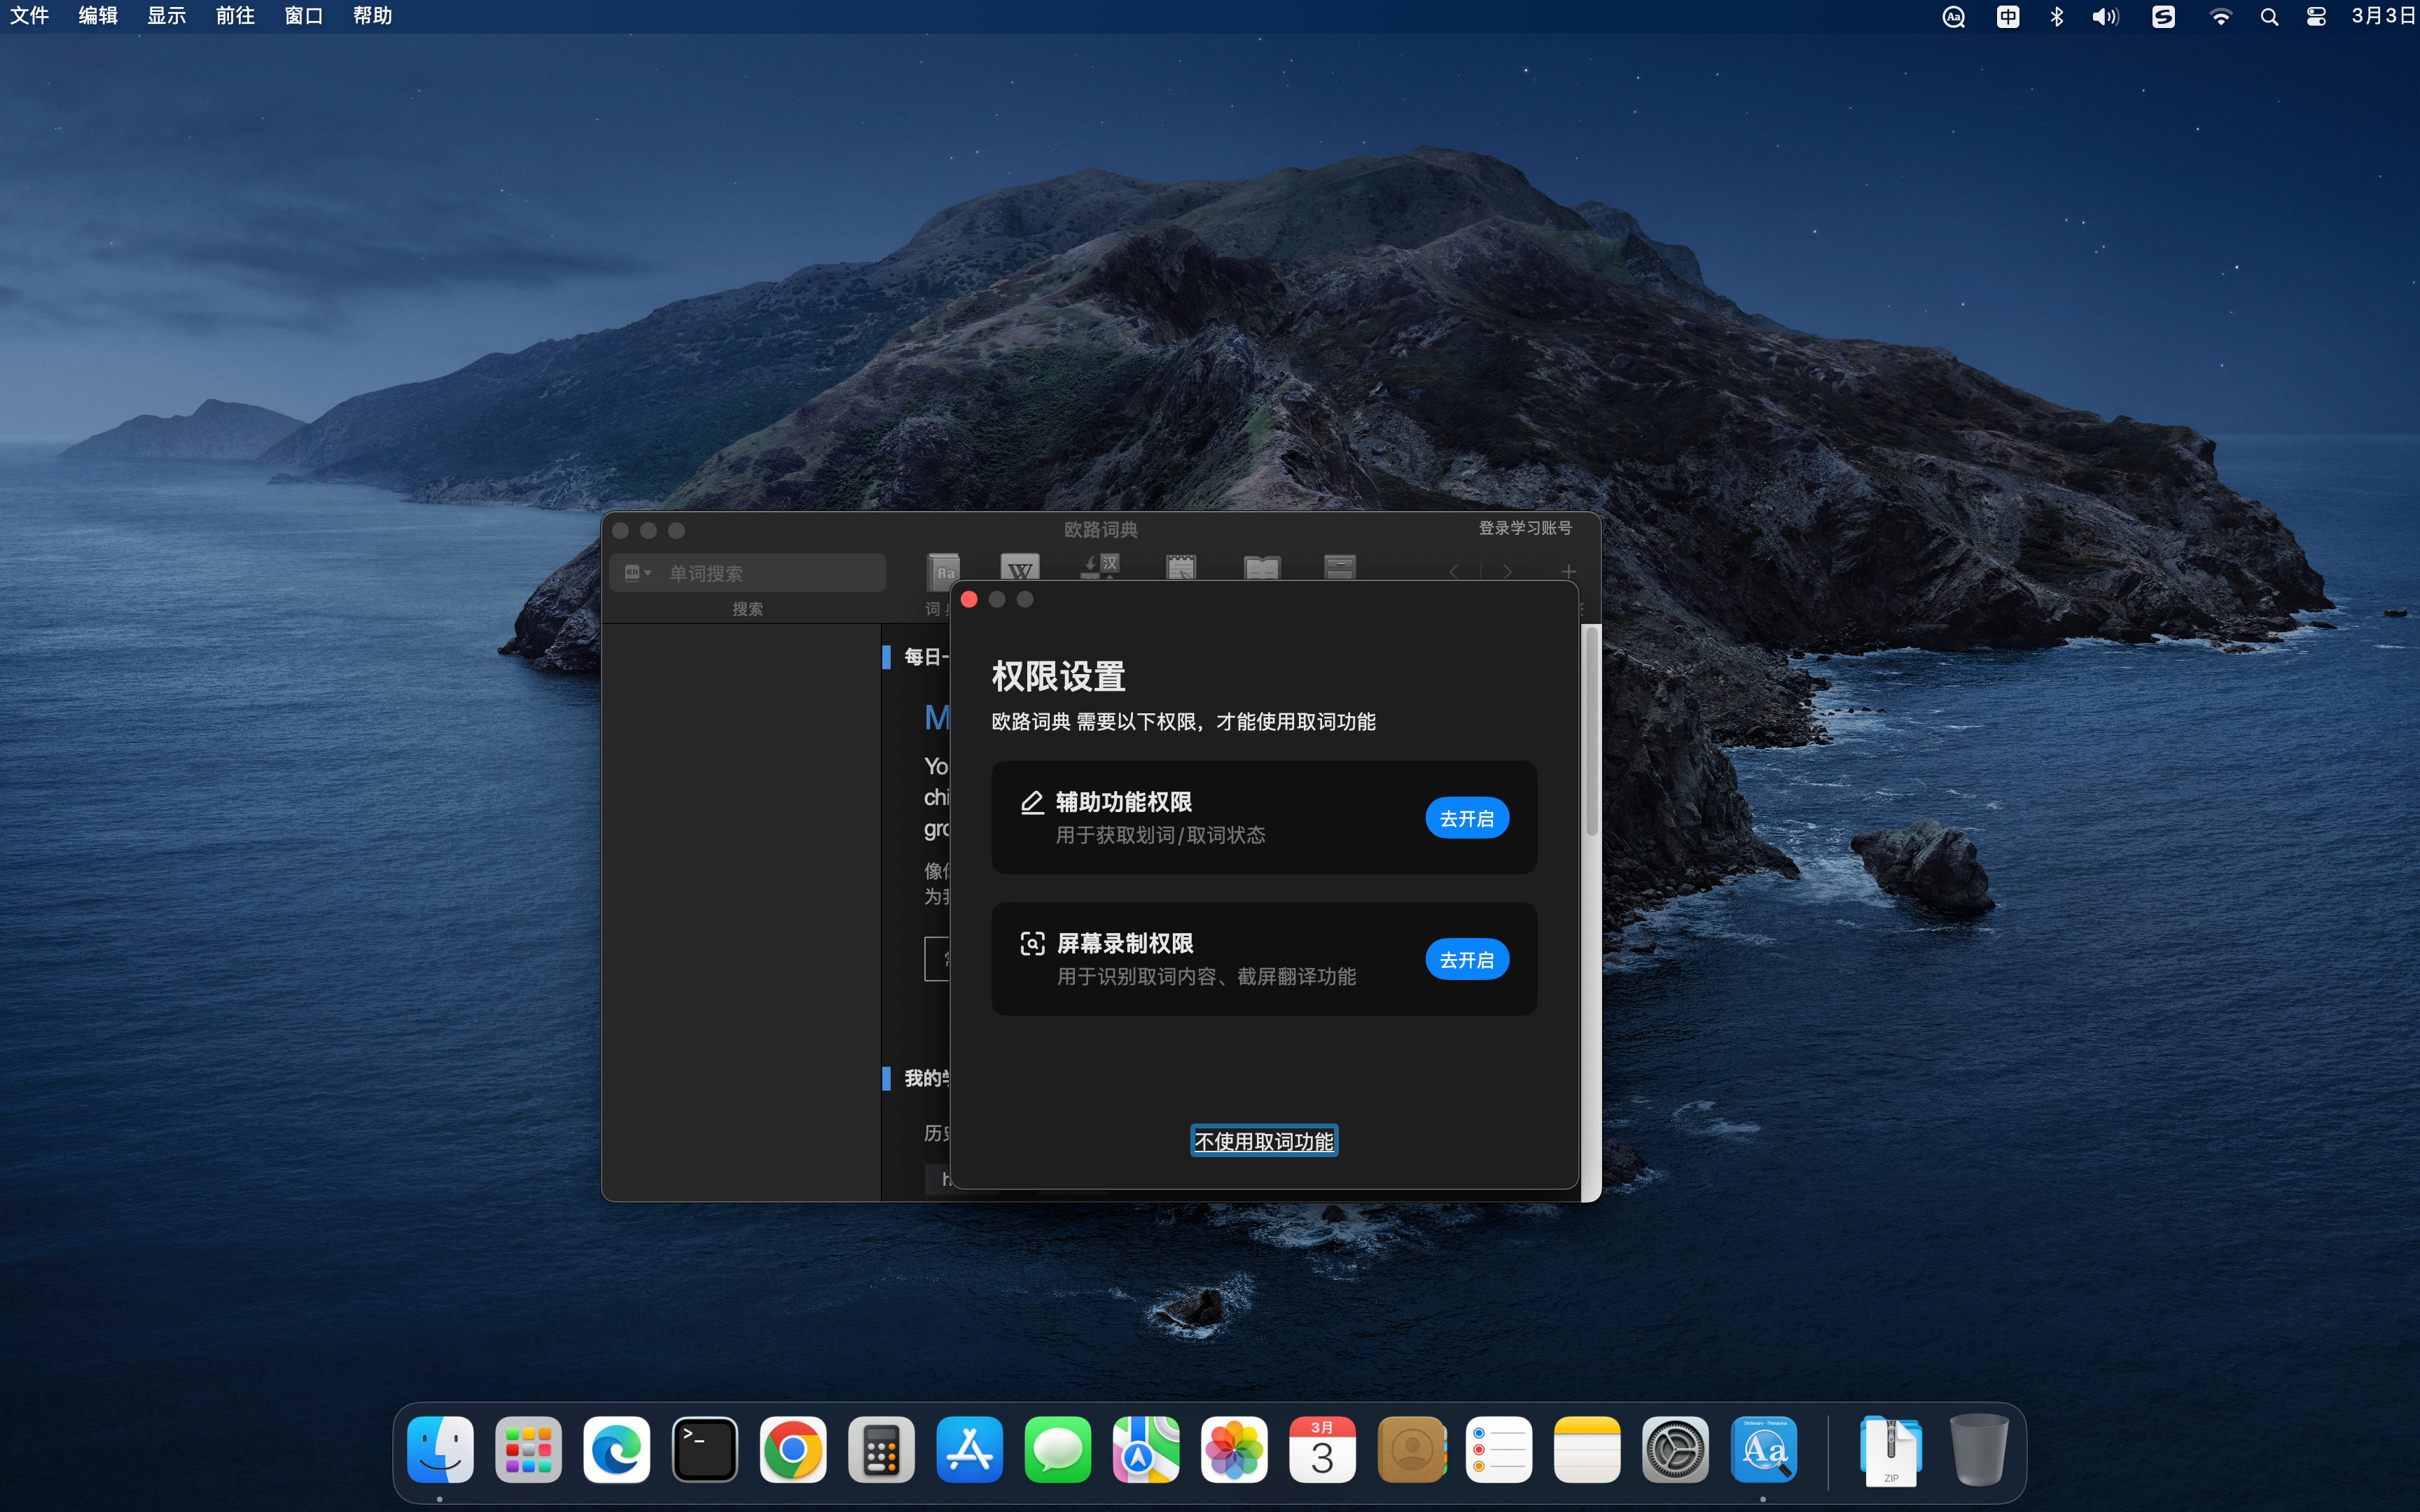Enable accessibility permission with 去开启
The width and height of the screenshot is (2420, 1512).
[1466, 818]
